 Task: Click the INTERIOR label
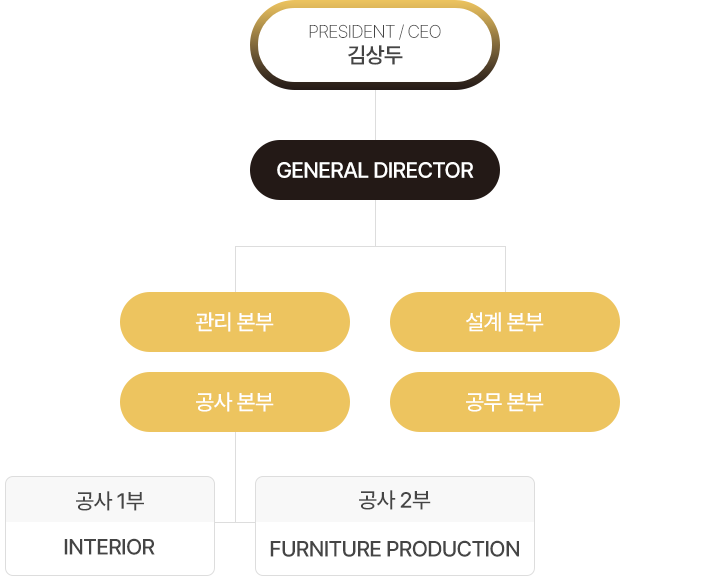point(109,547)
